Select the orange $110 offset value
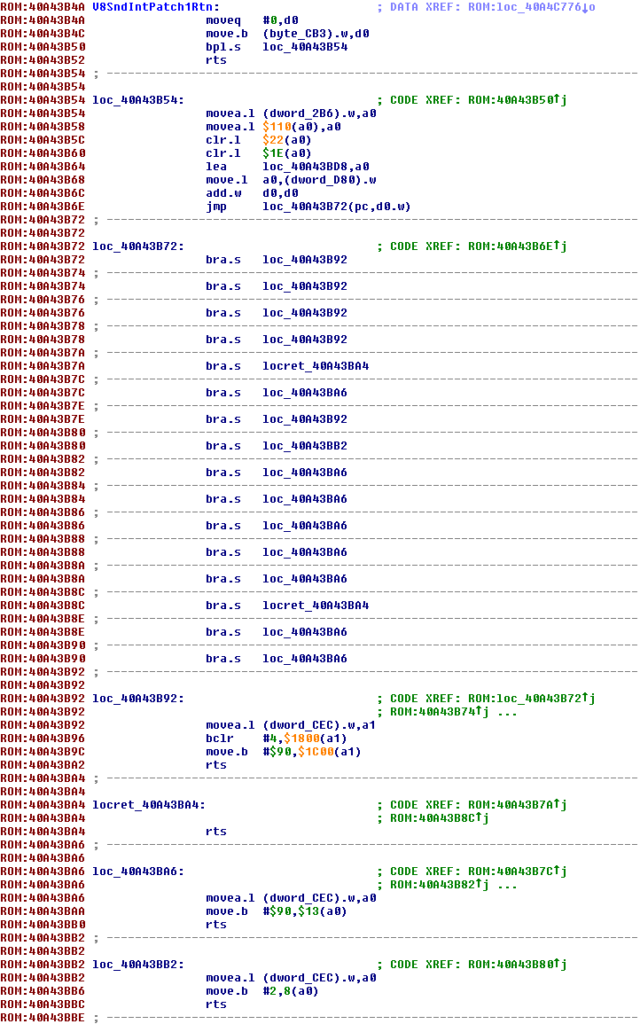The width and height of the screenshot is (640, 1024). [x=274, y=127]
